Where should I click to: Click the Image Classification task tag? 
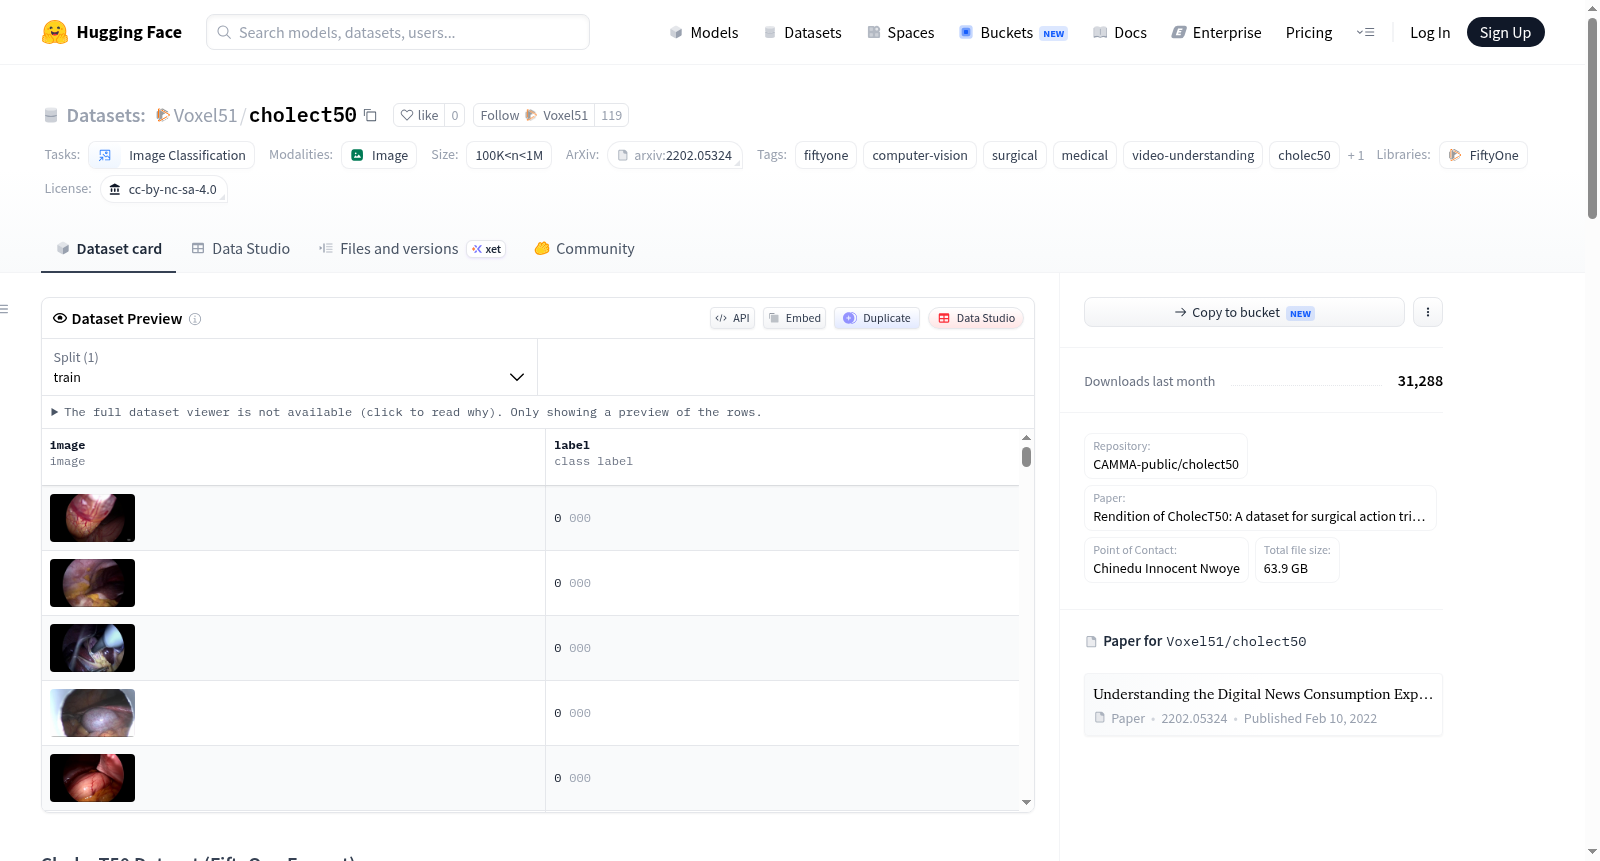pos(172,155)
